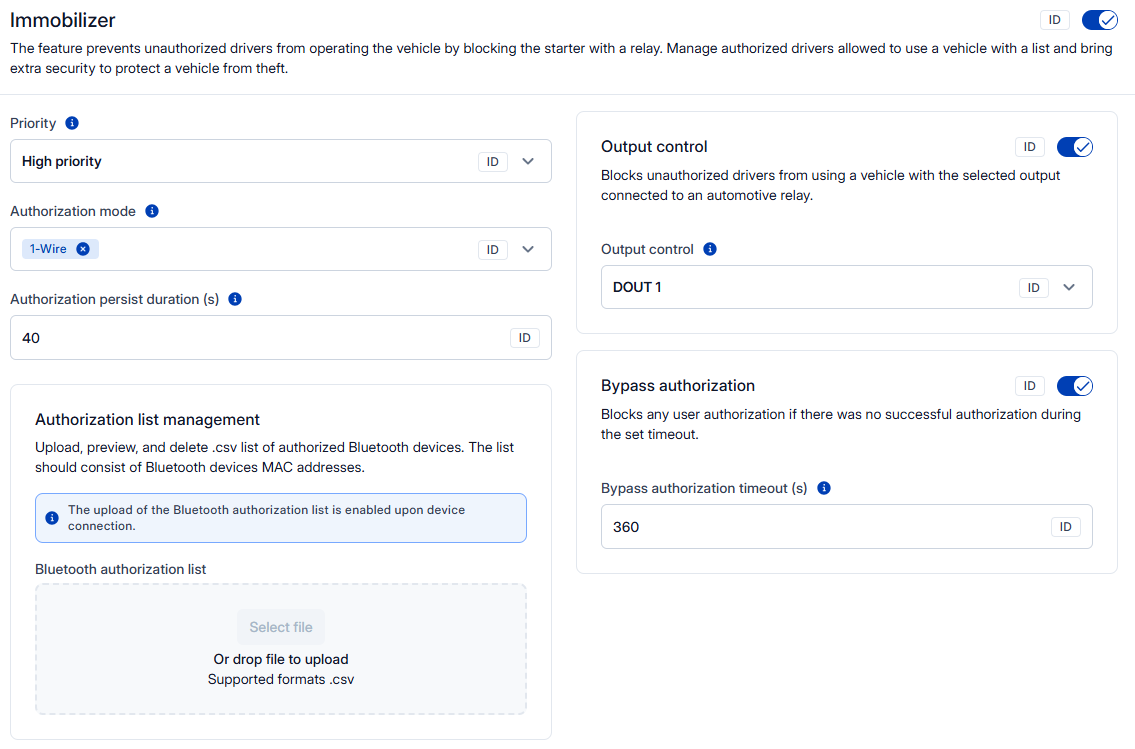This screenshot has width=1135, height=749.
Task: Disable the Immobilizer feature toggle
Action: point(1099,20)
